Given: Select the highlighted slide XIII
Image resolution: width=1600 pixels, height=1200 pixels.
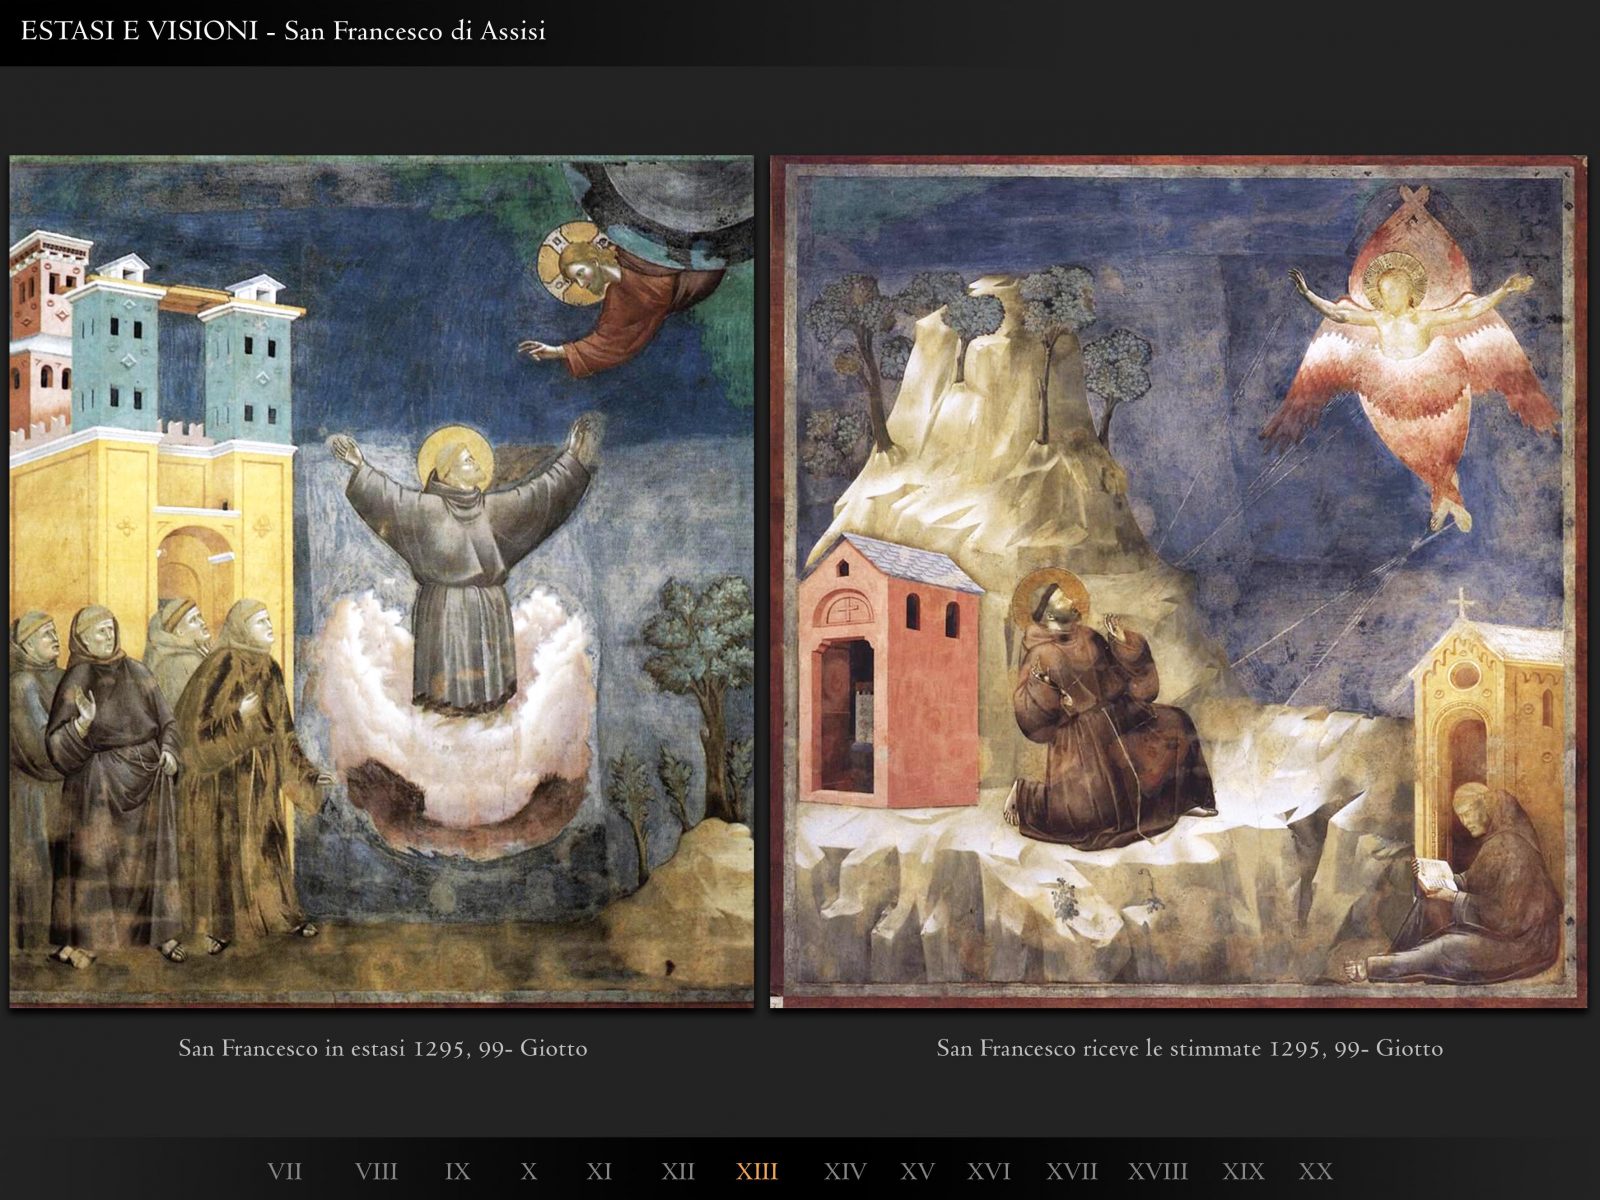Looking at the screenshot, I should click(757, 1171).
